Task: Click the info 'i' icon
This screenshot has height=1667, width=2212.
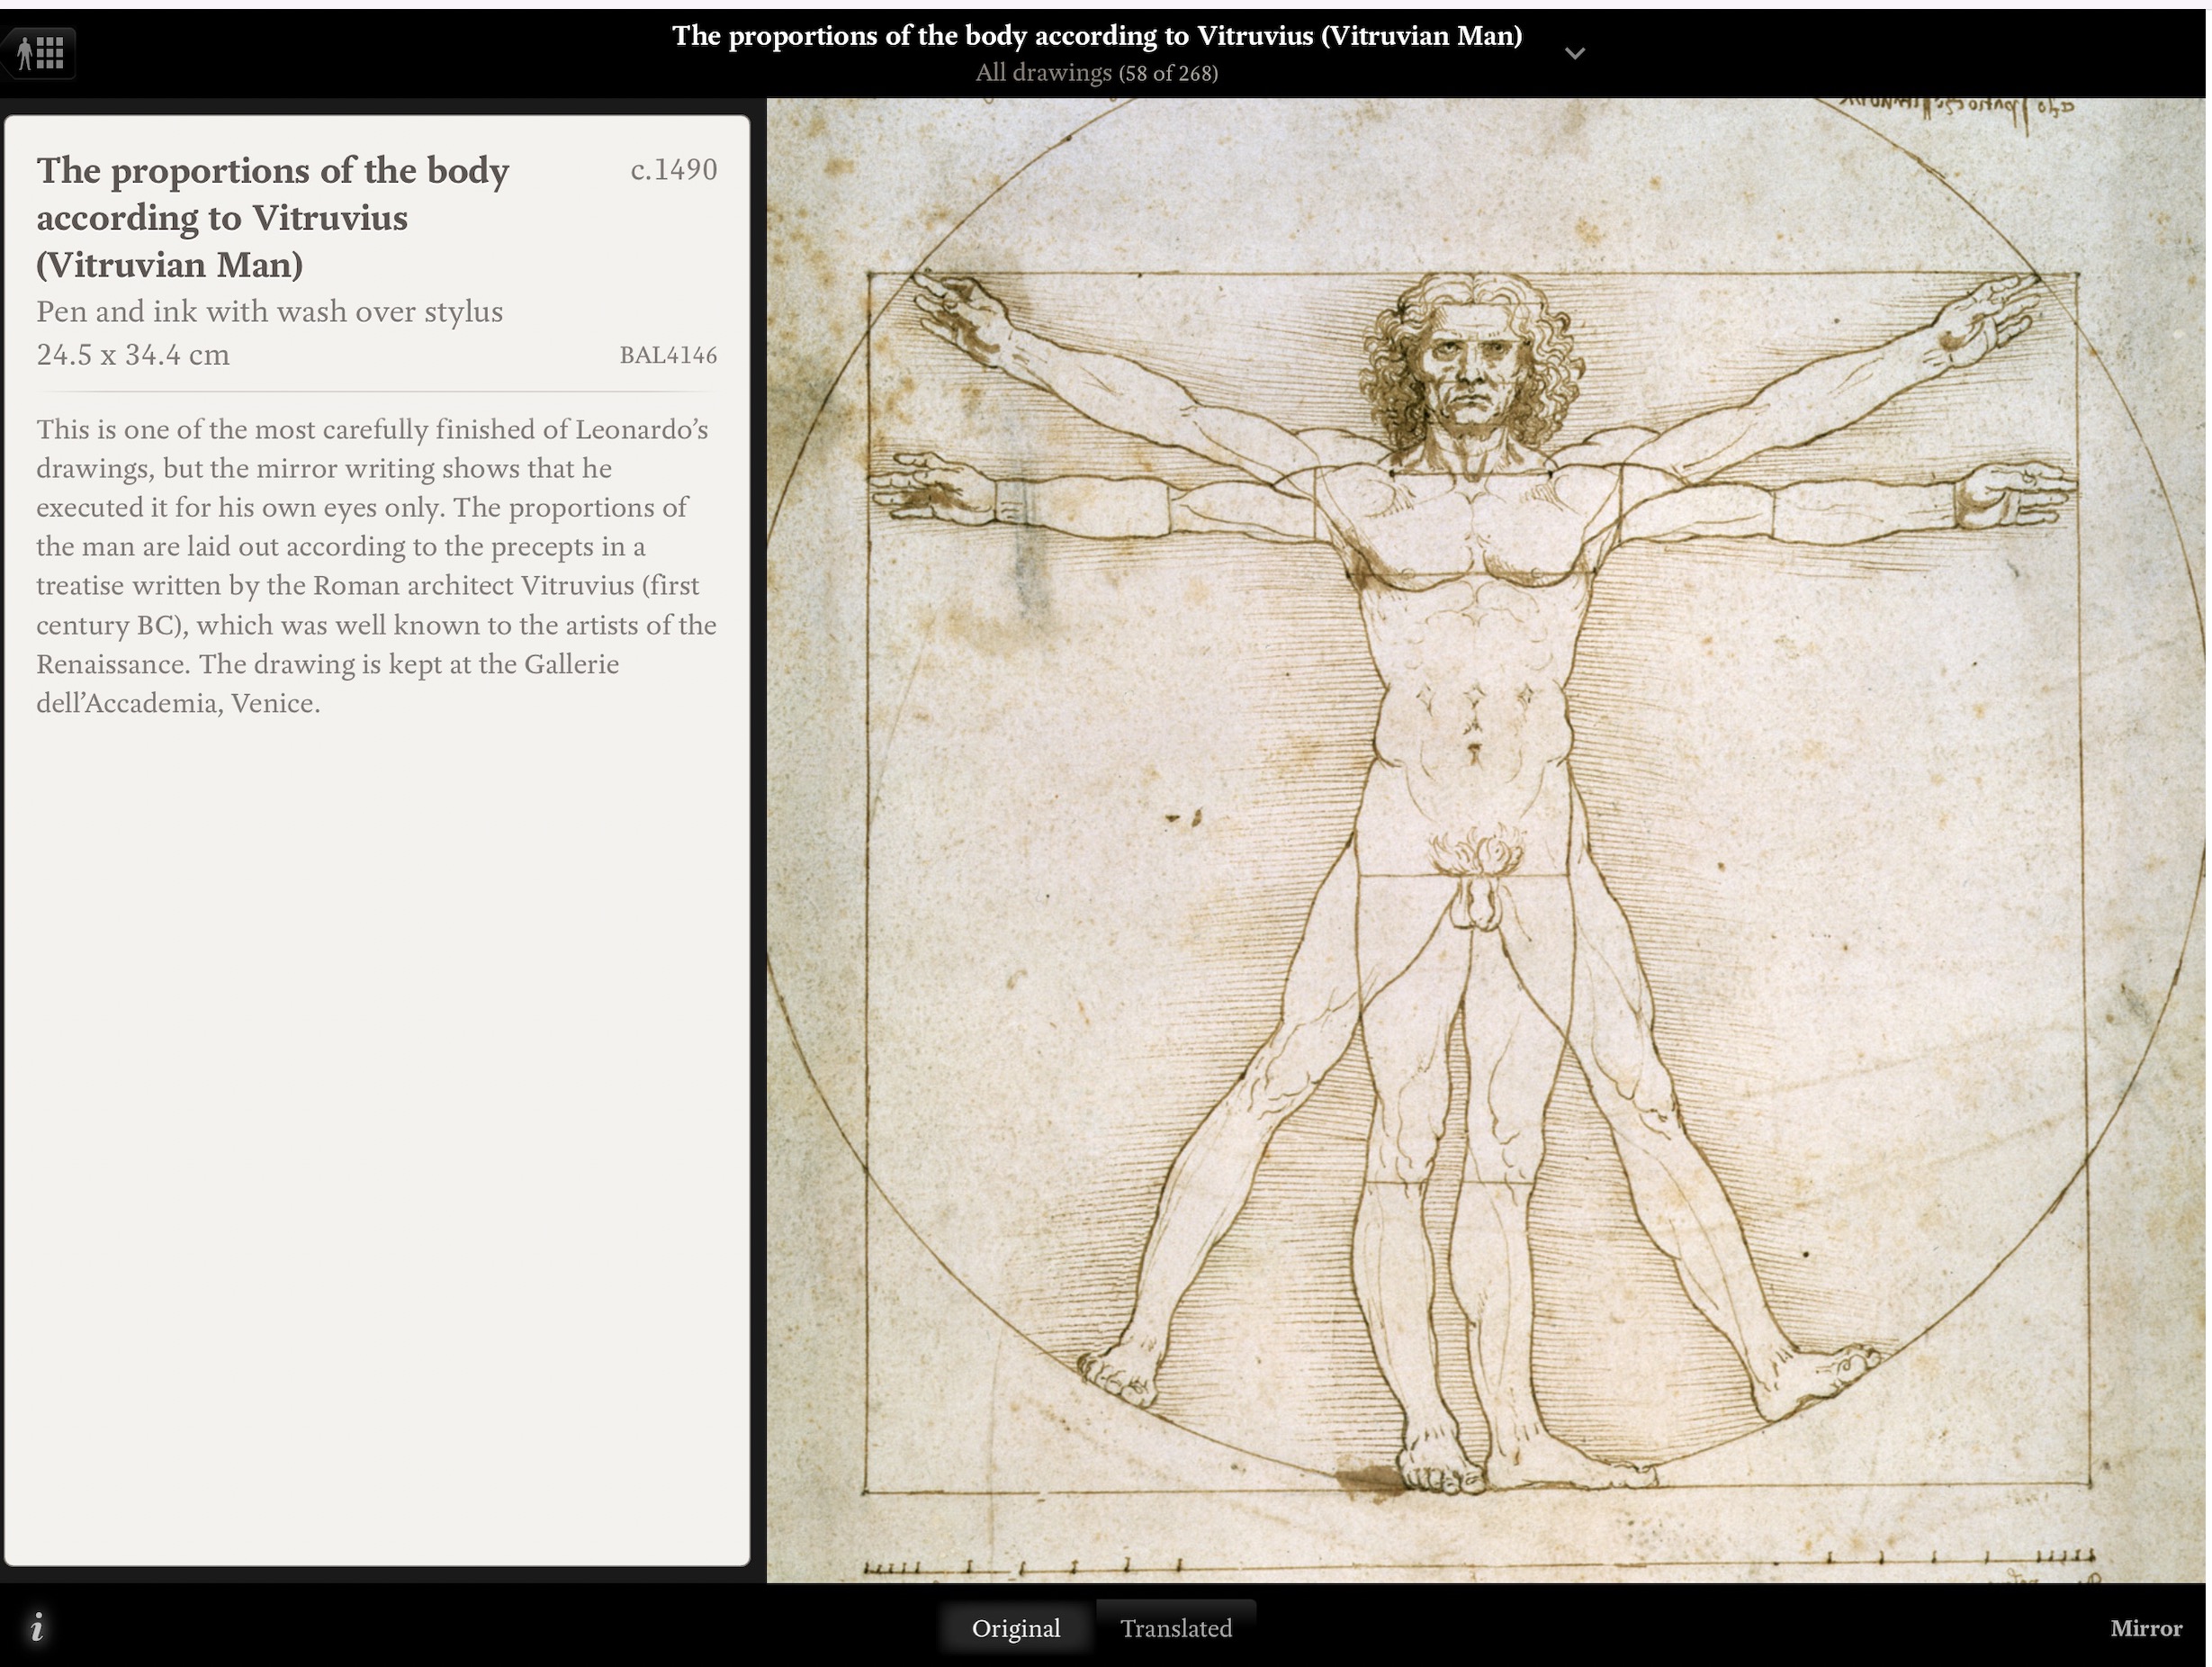Action: point(37,1627)
